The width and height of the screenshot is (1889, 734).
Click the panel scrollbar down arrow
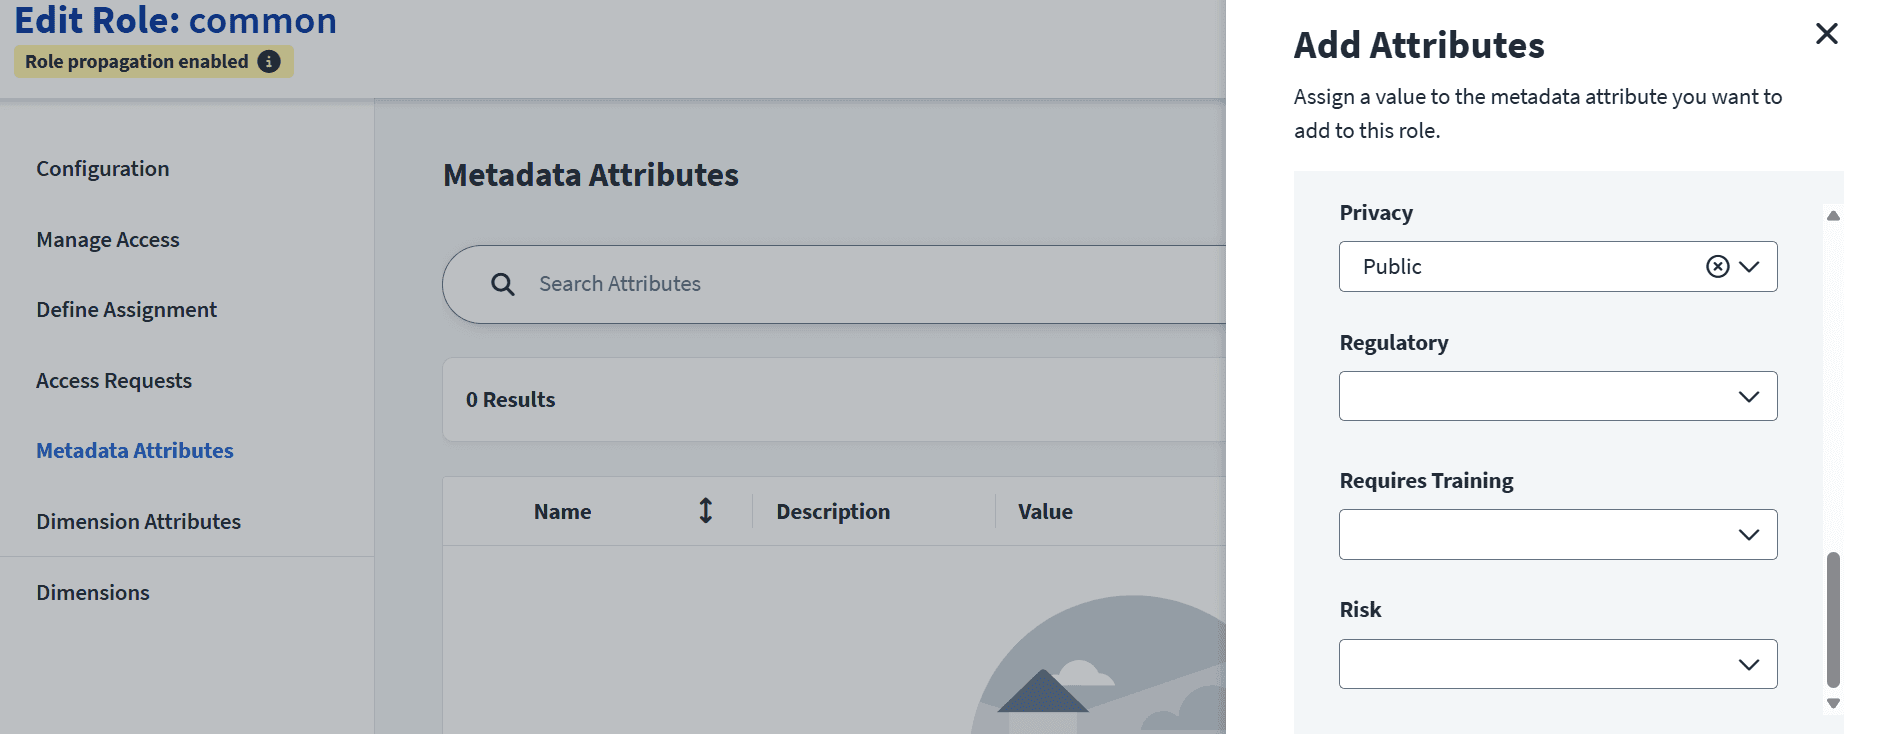1833,703
